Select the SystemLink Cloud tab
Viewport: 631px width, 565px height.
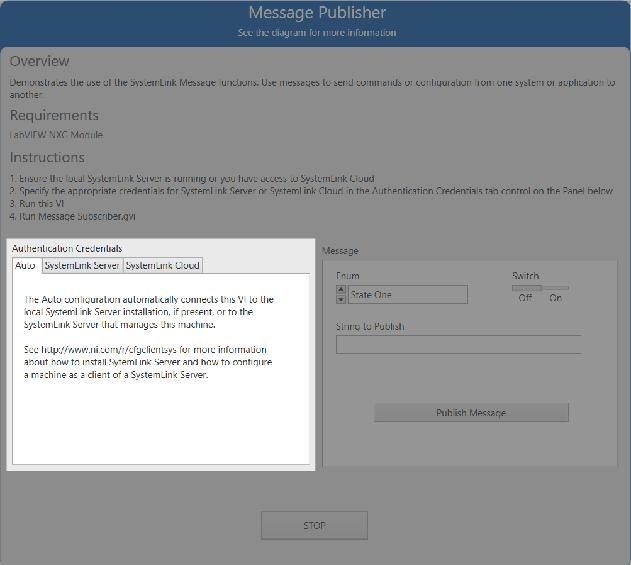tap(163, 265)
